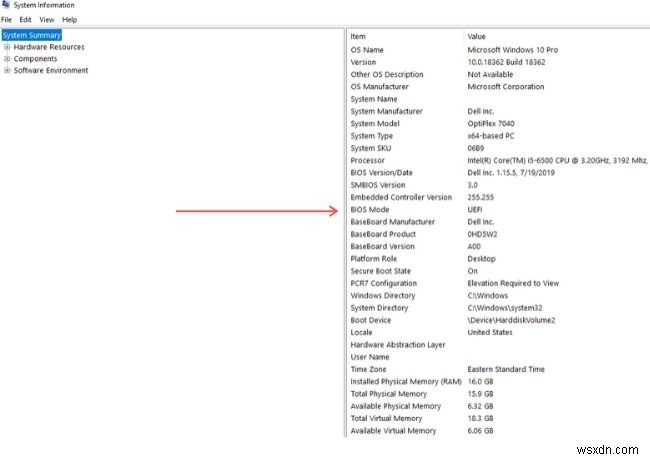Click Elevation Required to View value
650x460 pixels.
click(513, 283)
